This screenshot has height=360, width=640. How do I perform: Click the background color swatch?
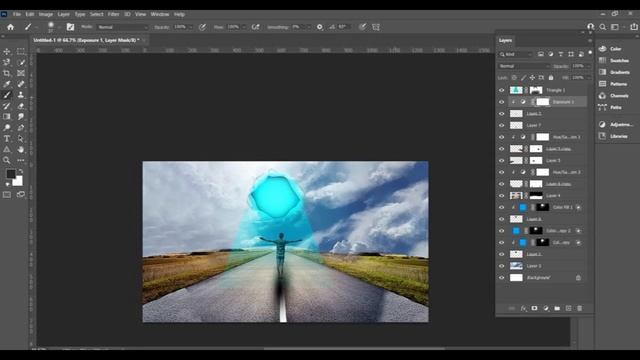tap(18, 182)
